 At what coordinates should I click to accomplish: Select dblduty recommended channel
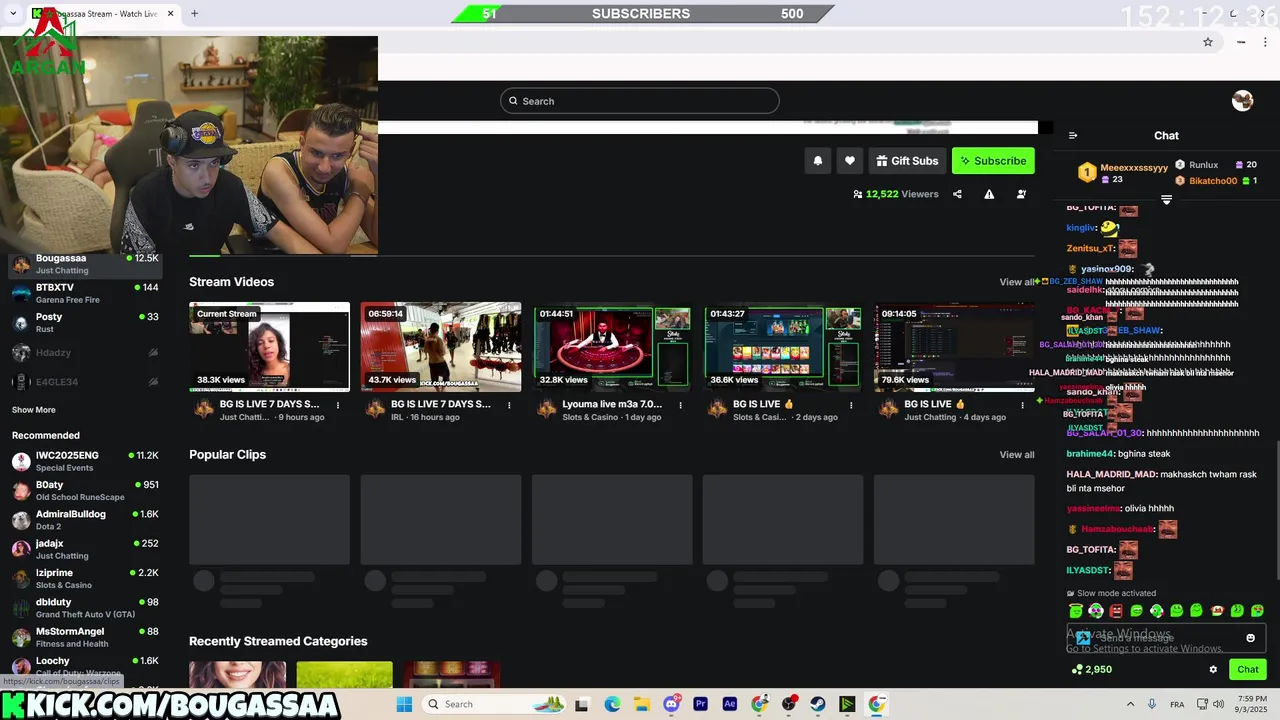coord(85,608)
